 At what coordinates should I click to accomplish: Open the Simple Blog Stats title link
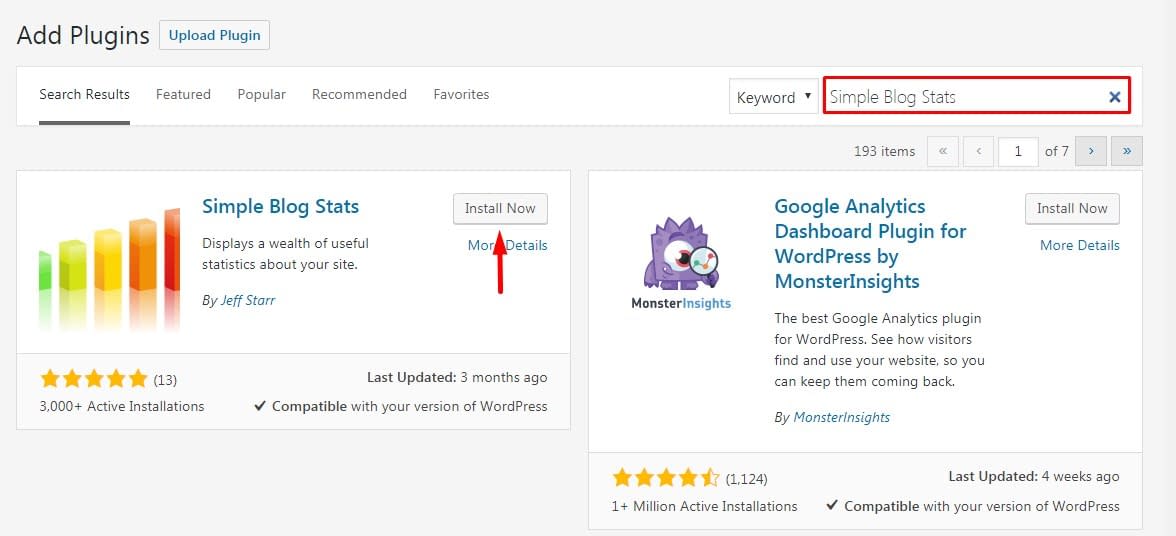(x=280, y=206)
